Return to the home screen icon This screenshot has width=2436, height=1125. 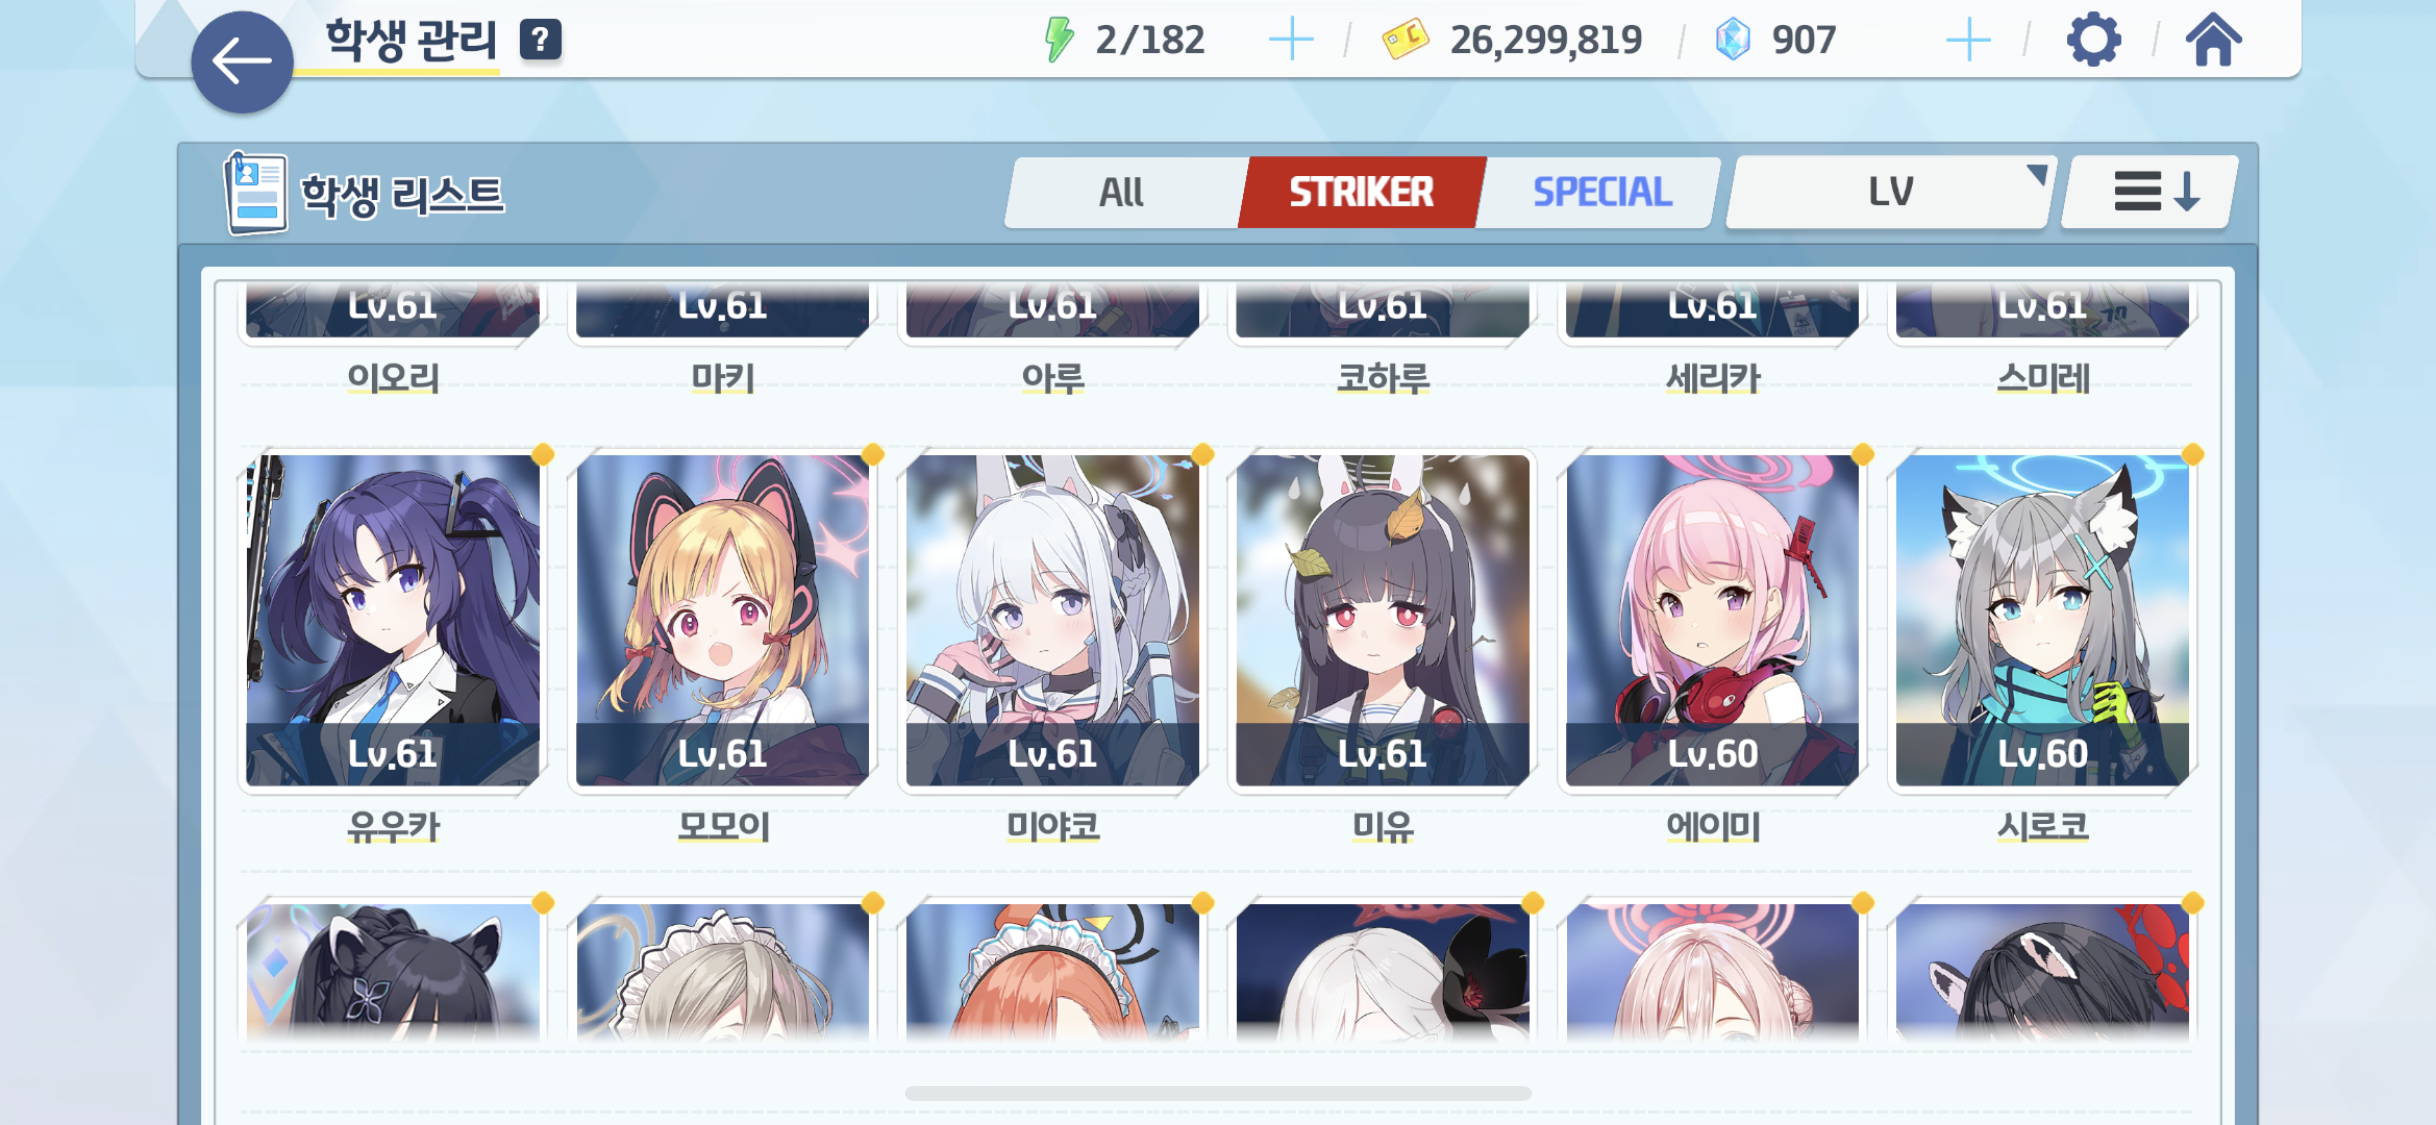(2213, 40)
